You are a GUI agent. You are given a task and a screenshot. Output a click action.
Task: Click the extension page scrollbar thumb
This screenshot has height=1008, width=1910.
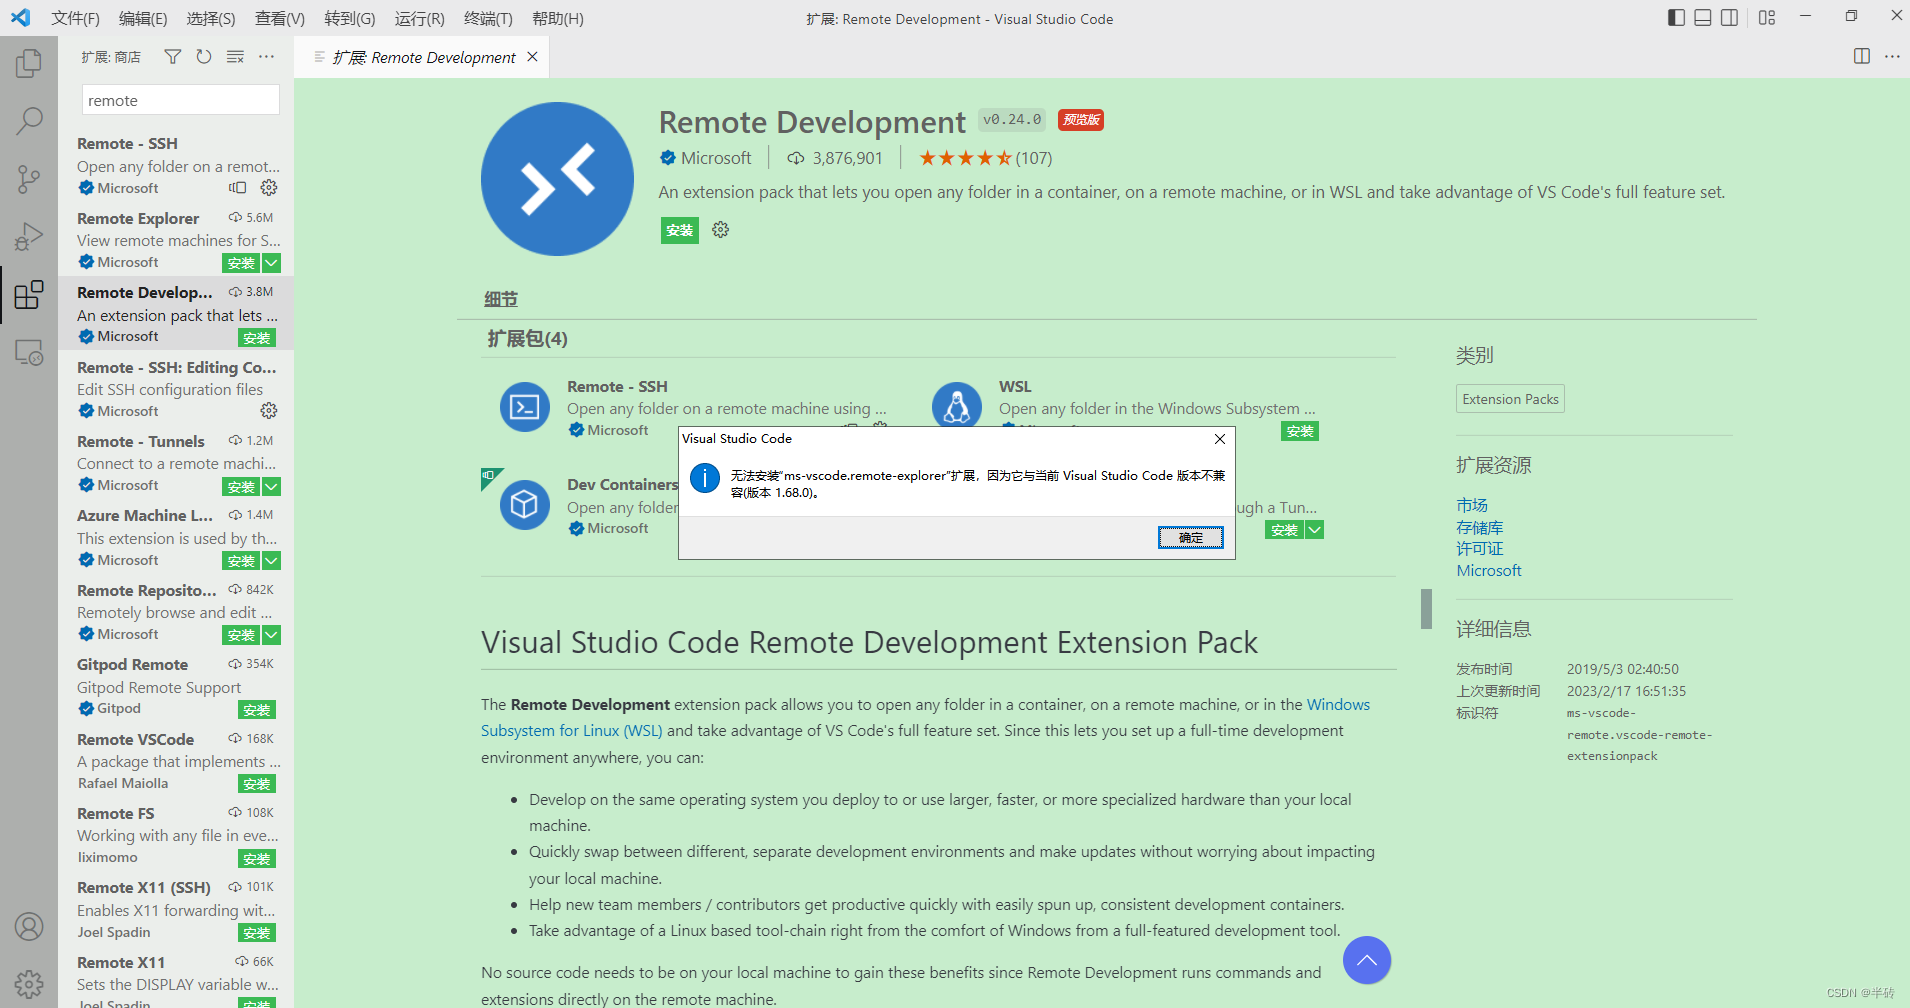click(x=1426, y=609)
